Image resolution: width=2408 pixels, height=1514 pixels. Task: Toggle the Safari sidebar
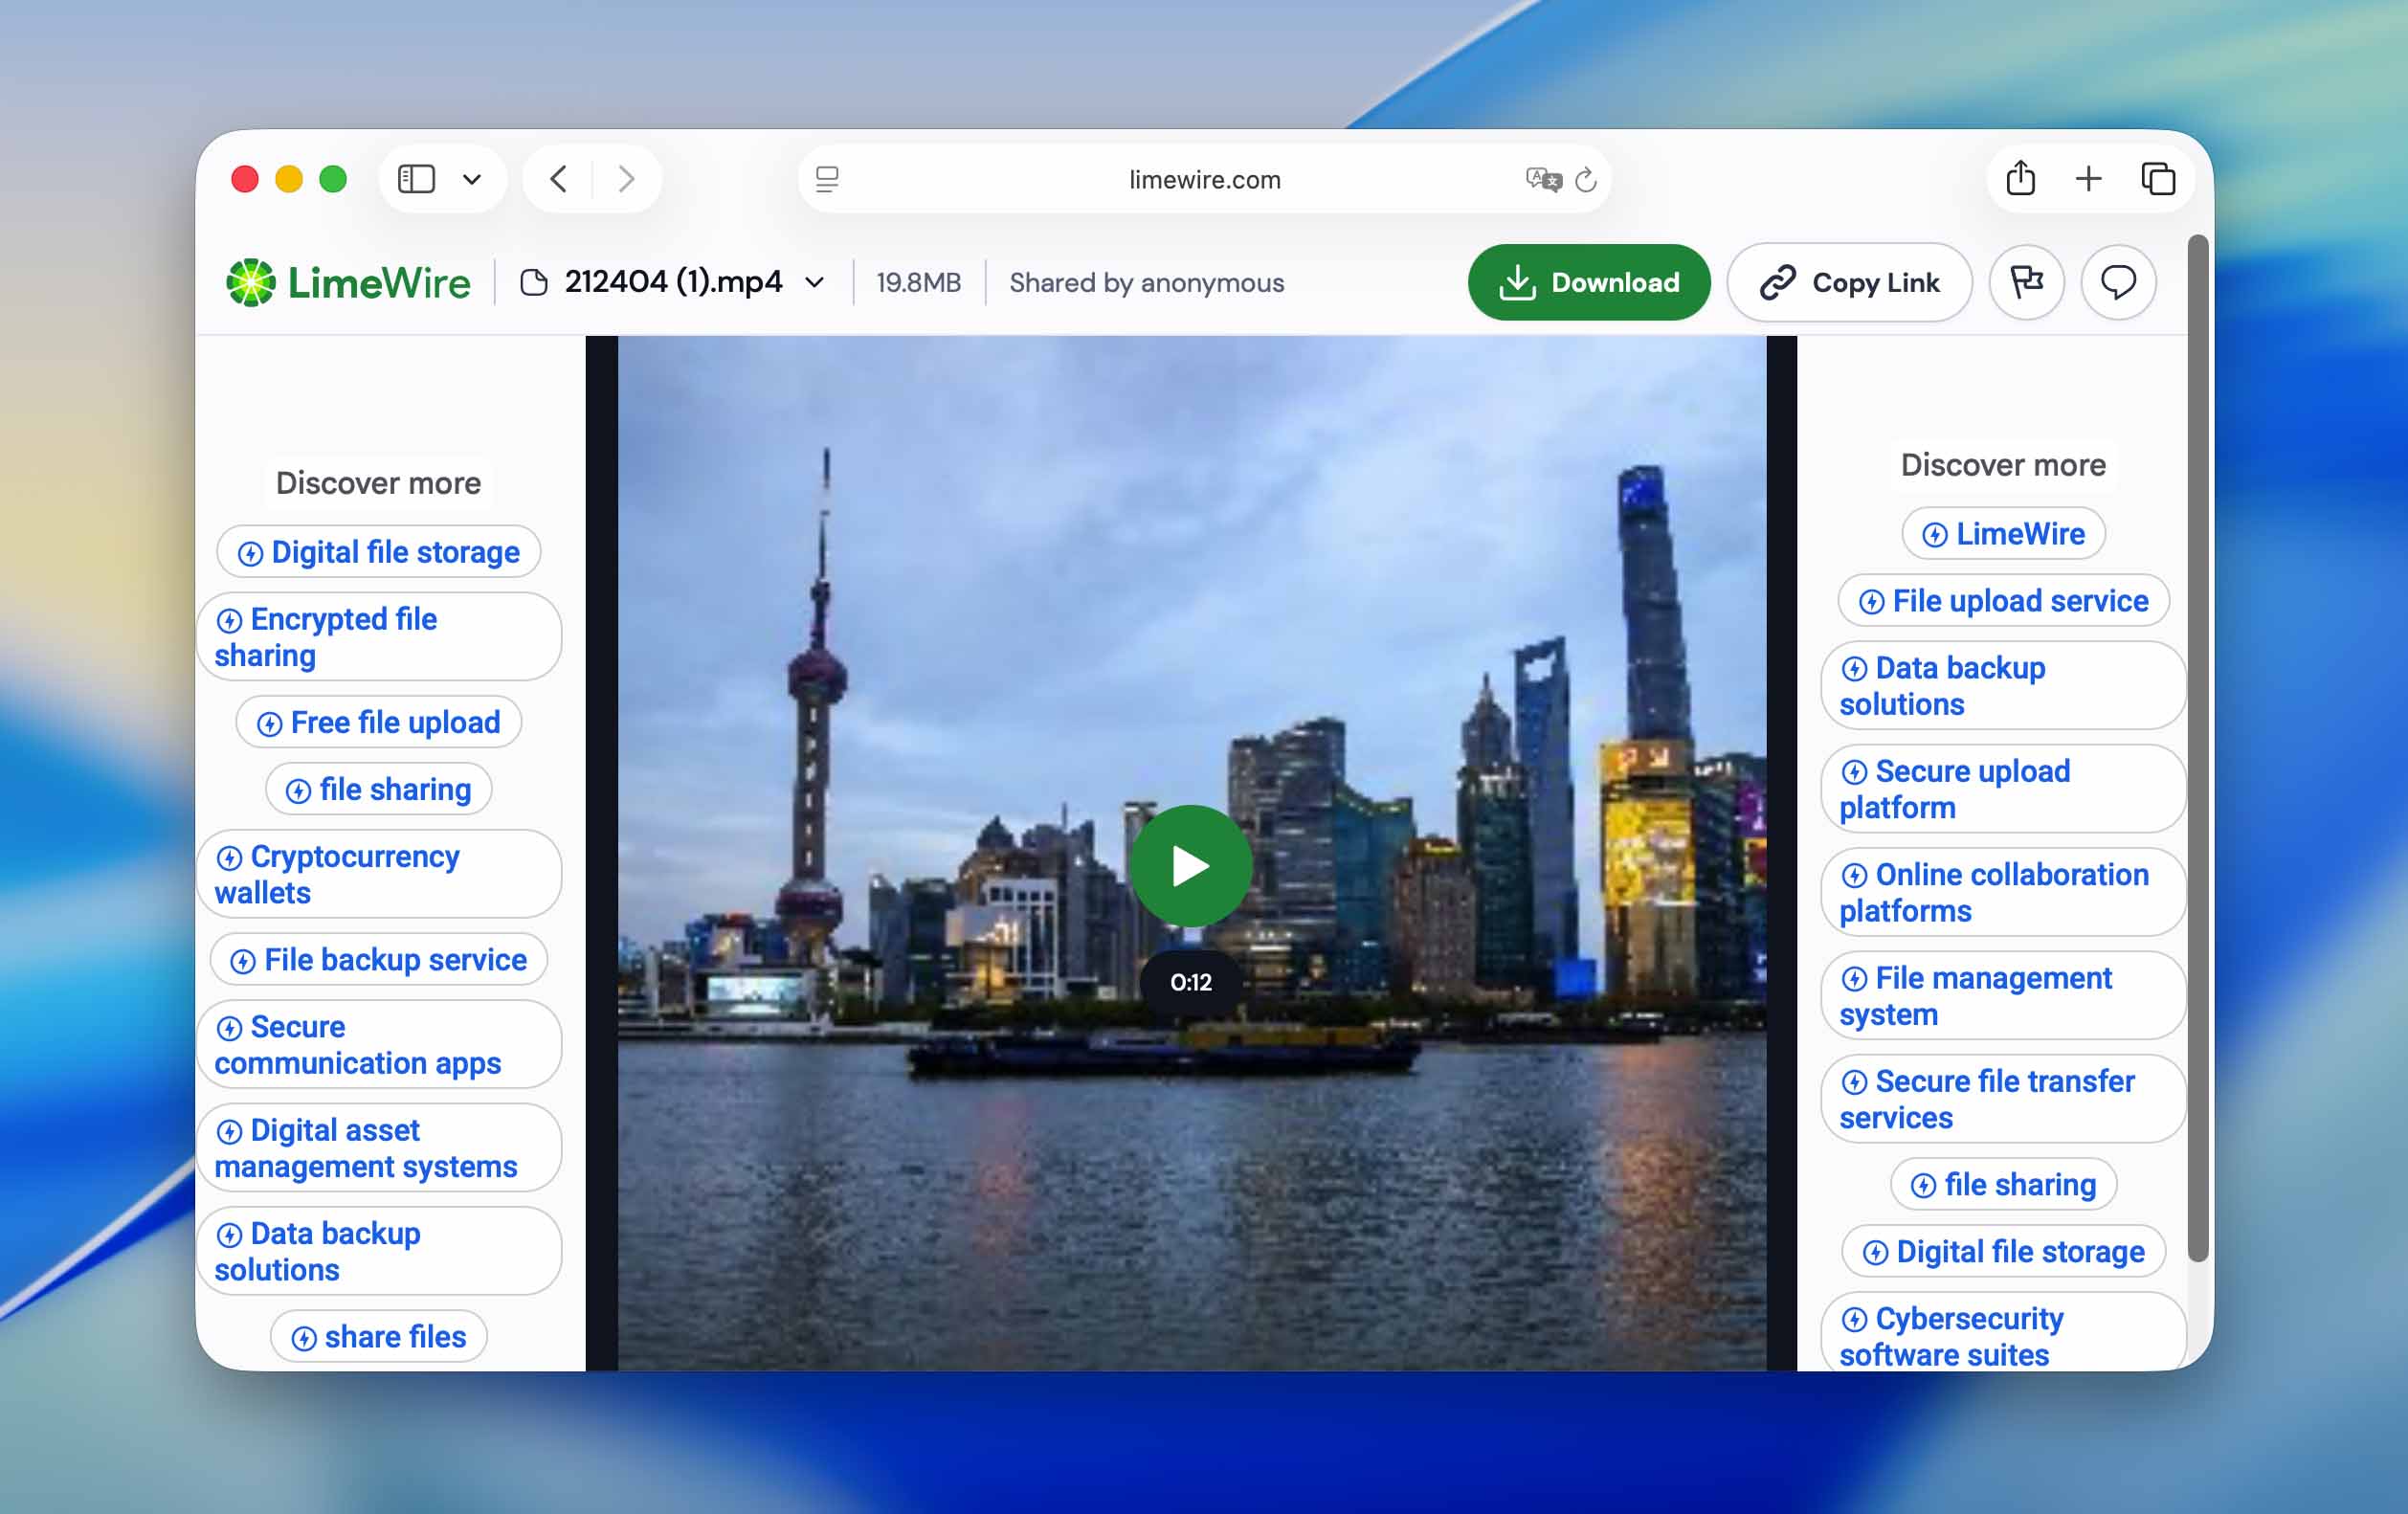[417, 179]
